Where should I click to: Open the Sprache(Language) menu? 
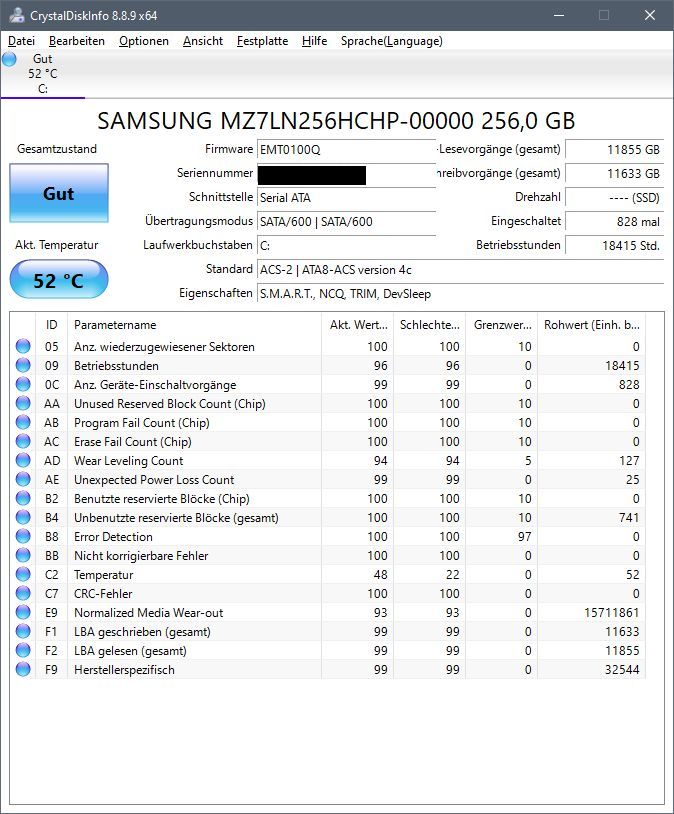pos(392,41)
